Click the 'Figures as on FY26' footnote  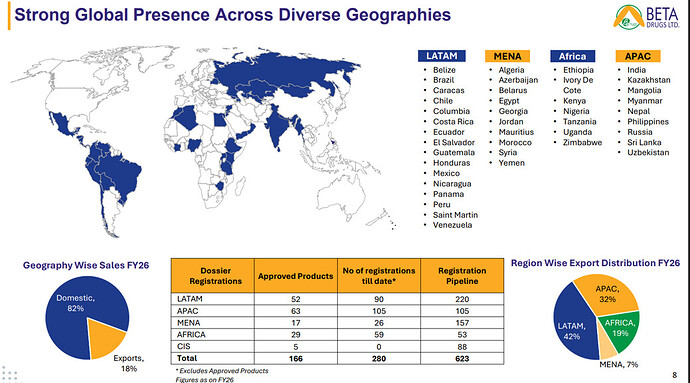click(x=205, y=379)
